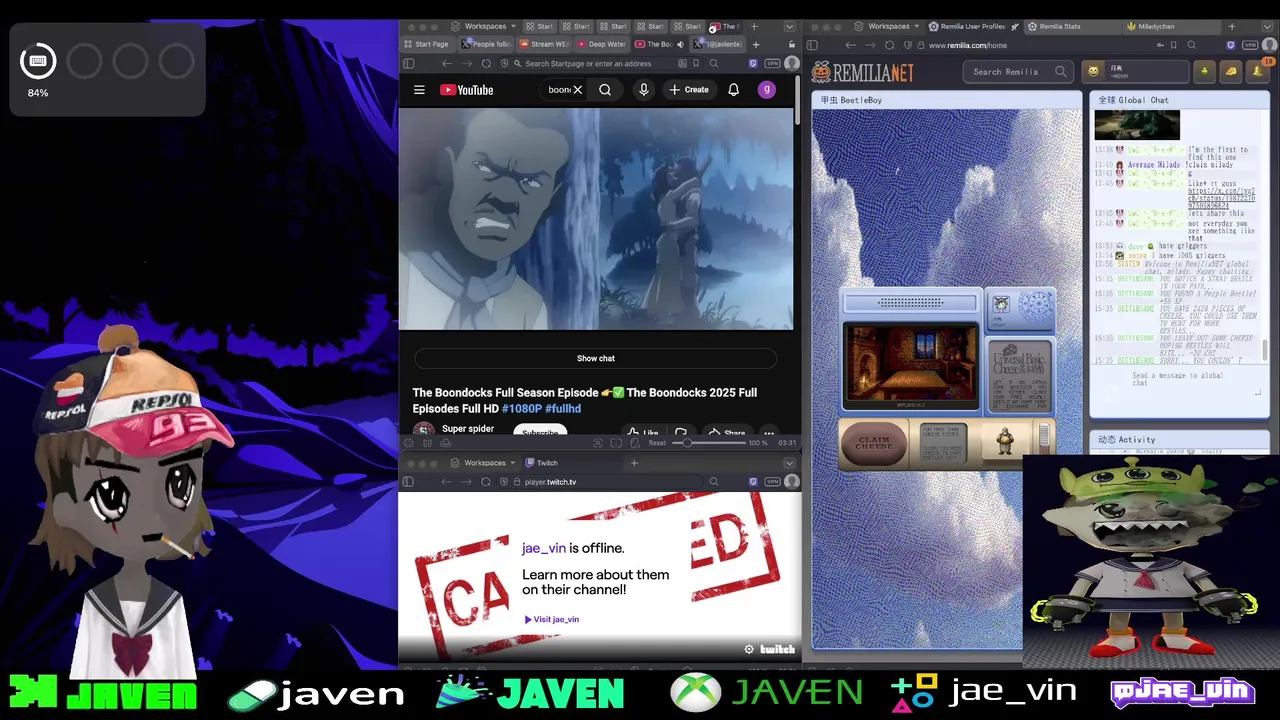Switch to Start Page tab
The height and width of the screenshot is (720, 1280).
(x=428, y=44)
